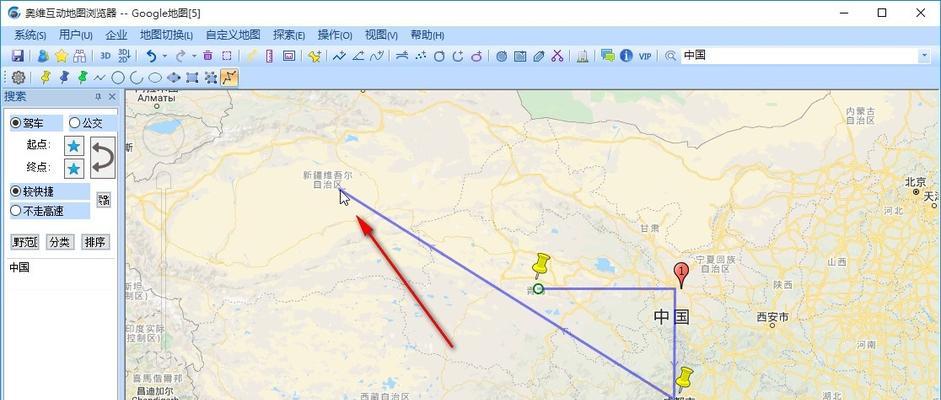Viewport: 941px width, 400px height.
Task: Open the 企业 menu
Action: (116, 35)
